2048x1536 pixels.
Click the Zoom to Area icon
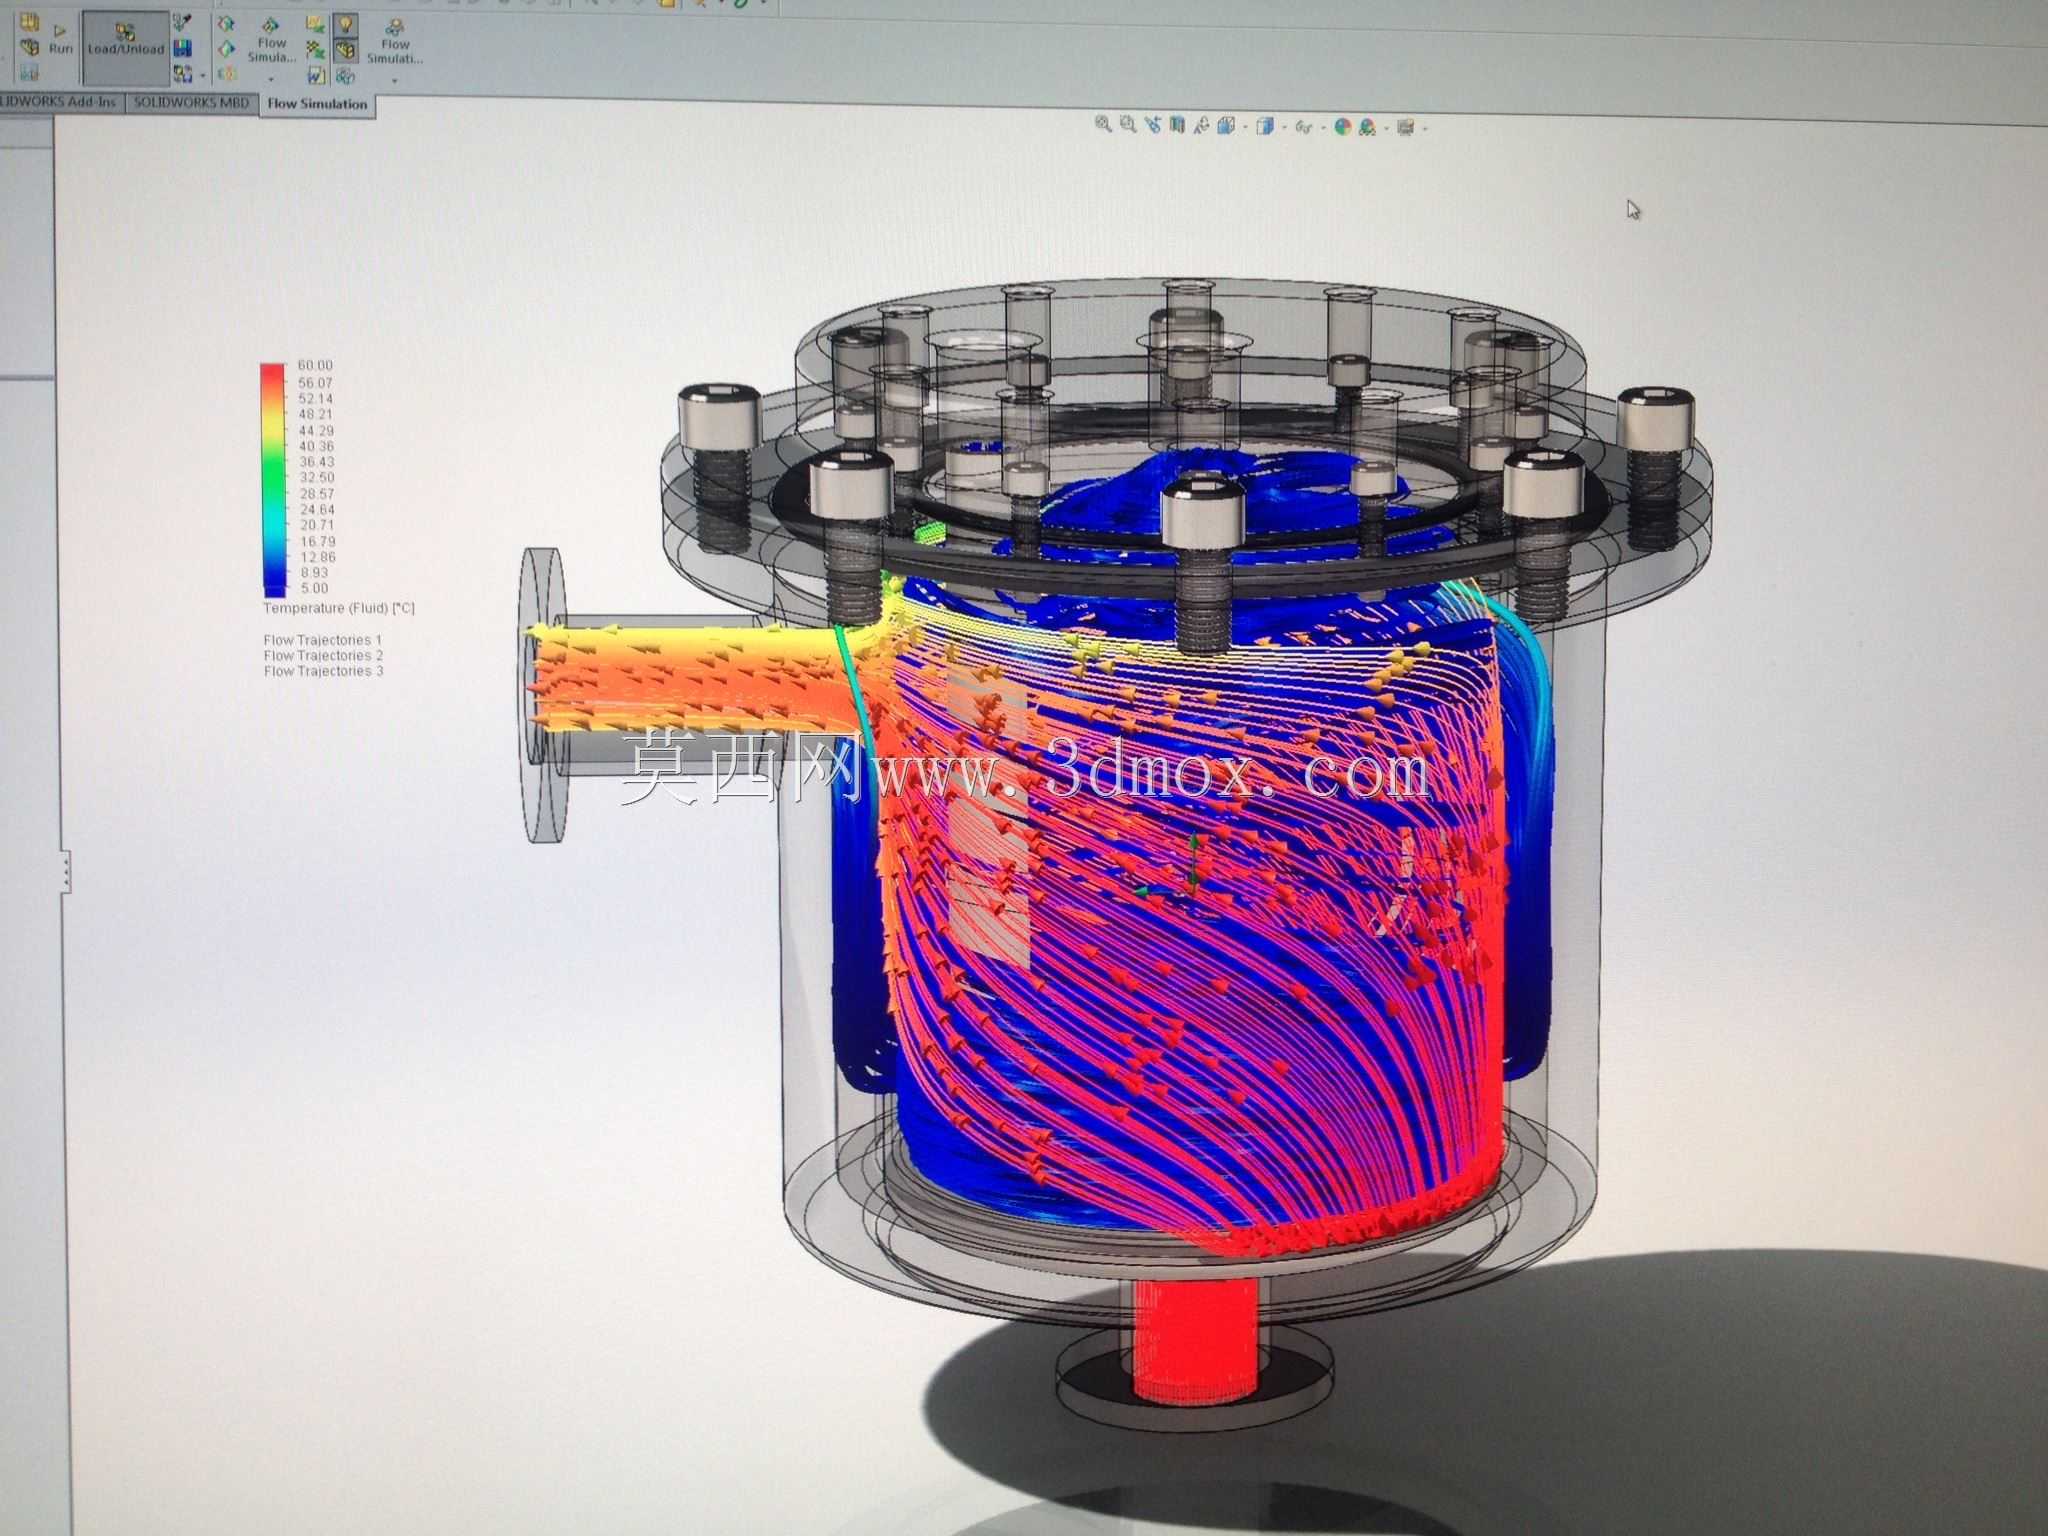point(1128,125)
